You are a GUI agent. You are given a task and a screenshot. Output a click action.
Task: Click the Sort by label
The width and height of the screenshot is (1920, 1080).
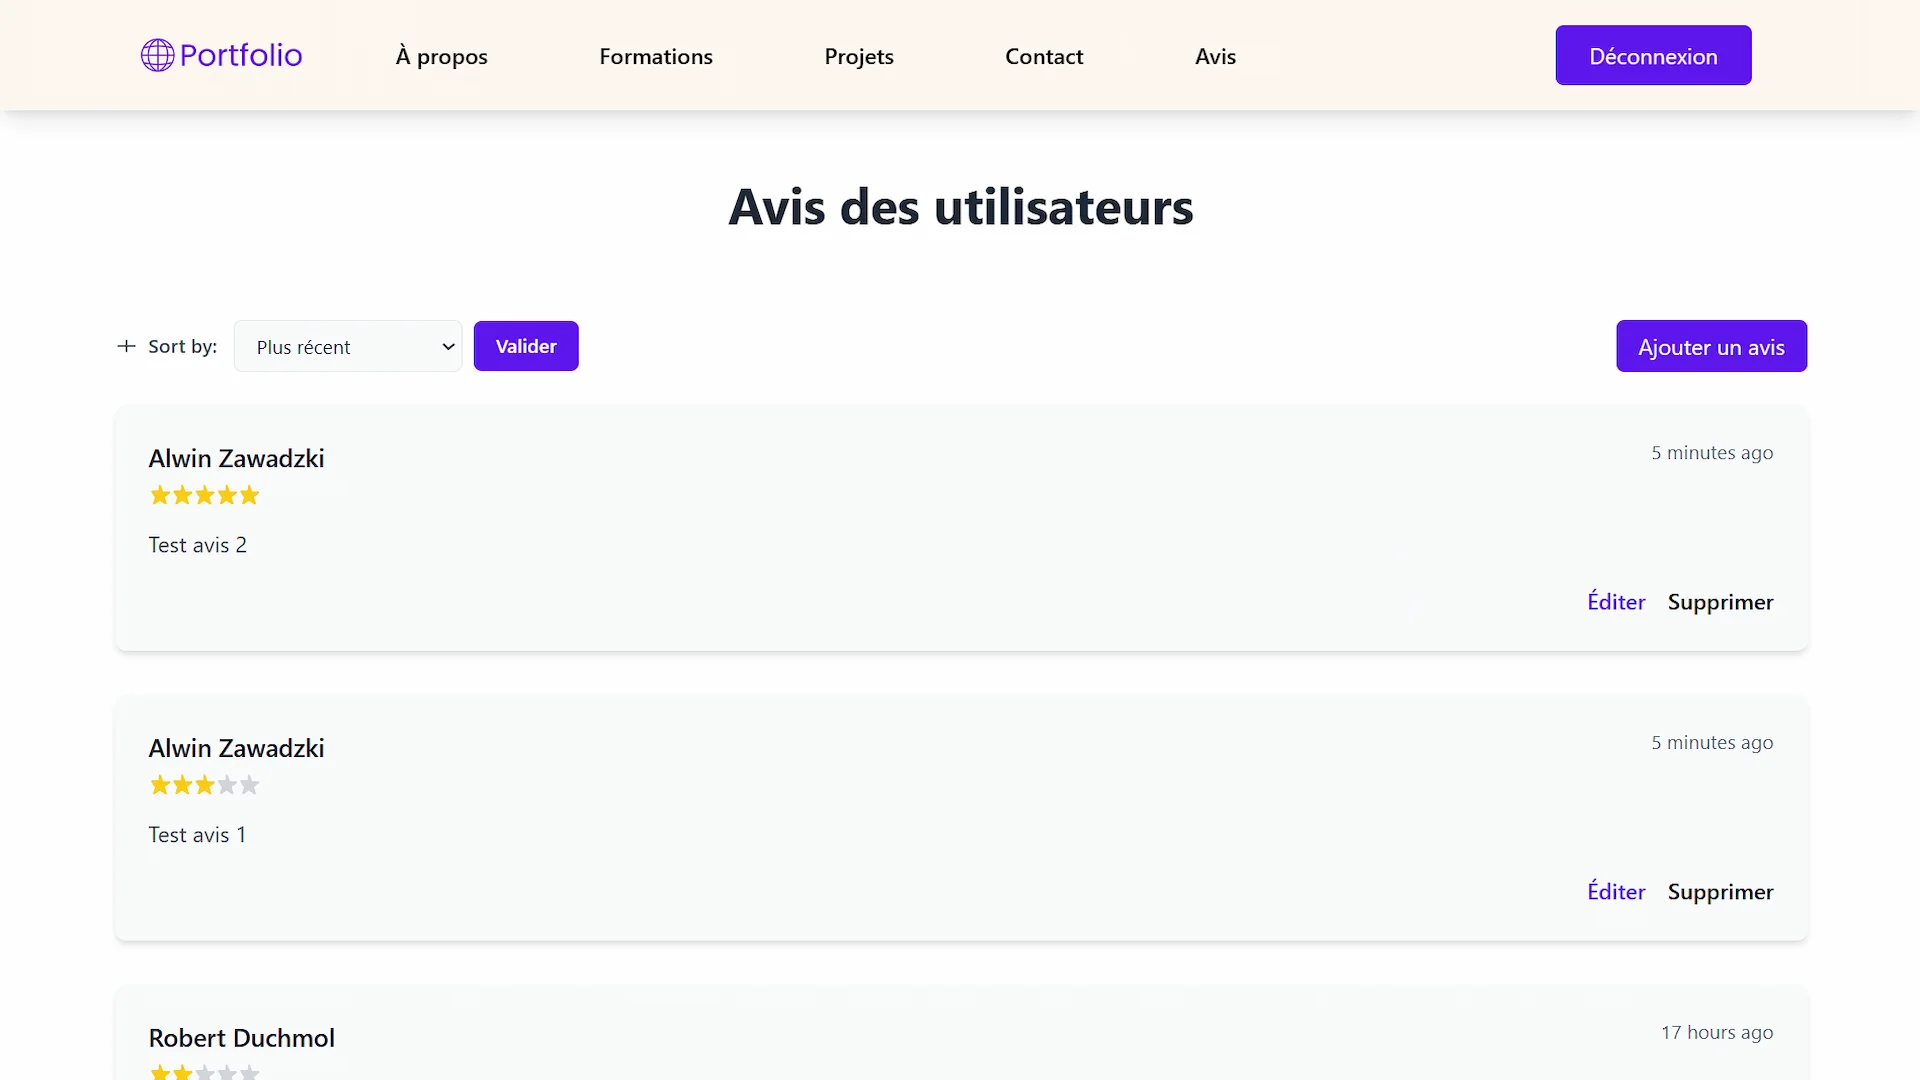tap(182, 346)
